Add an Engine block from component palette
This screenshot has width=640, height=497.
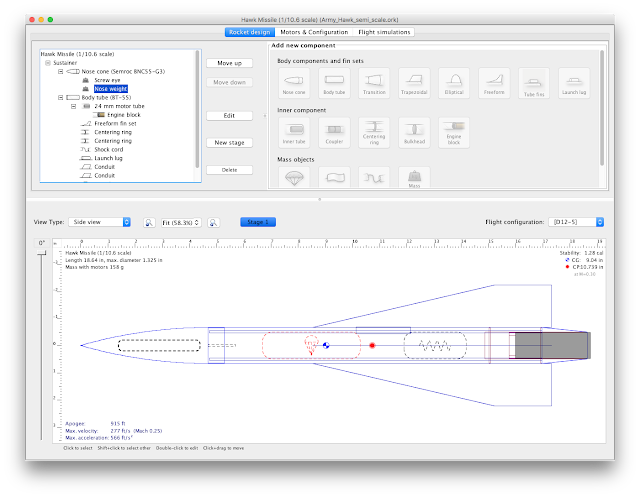pyautogui.click(x=454, y=133)
